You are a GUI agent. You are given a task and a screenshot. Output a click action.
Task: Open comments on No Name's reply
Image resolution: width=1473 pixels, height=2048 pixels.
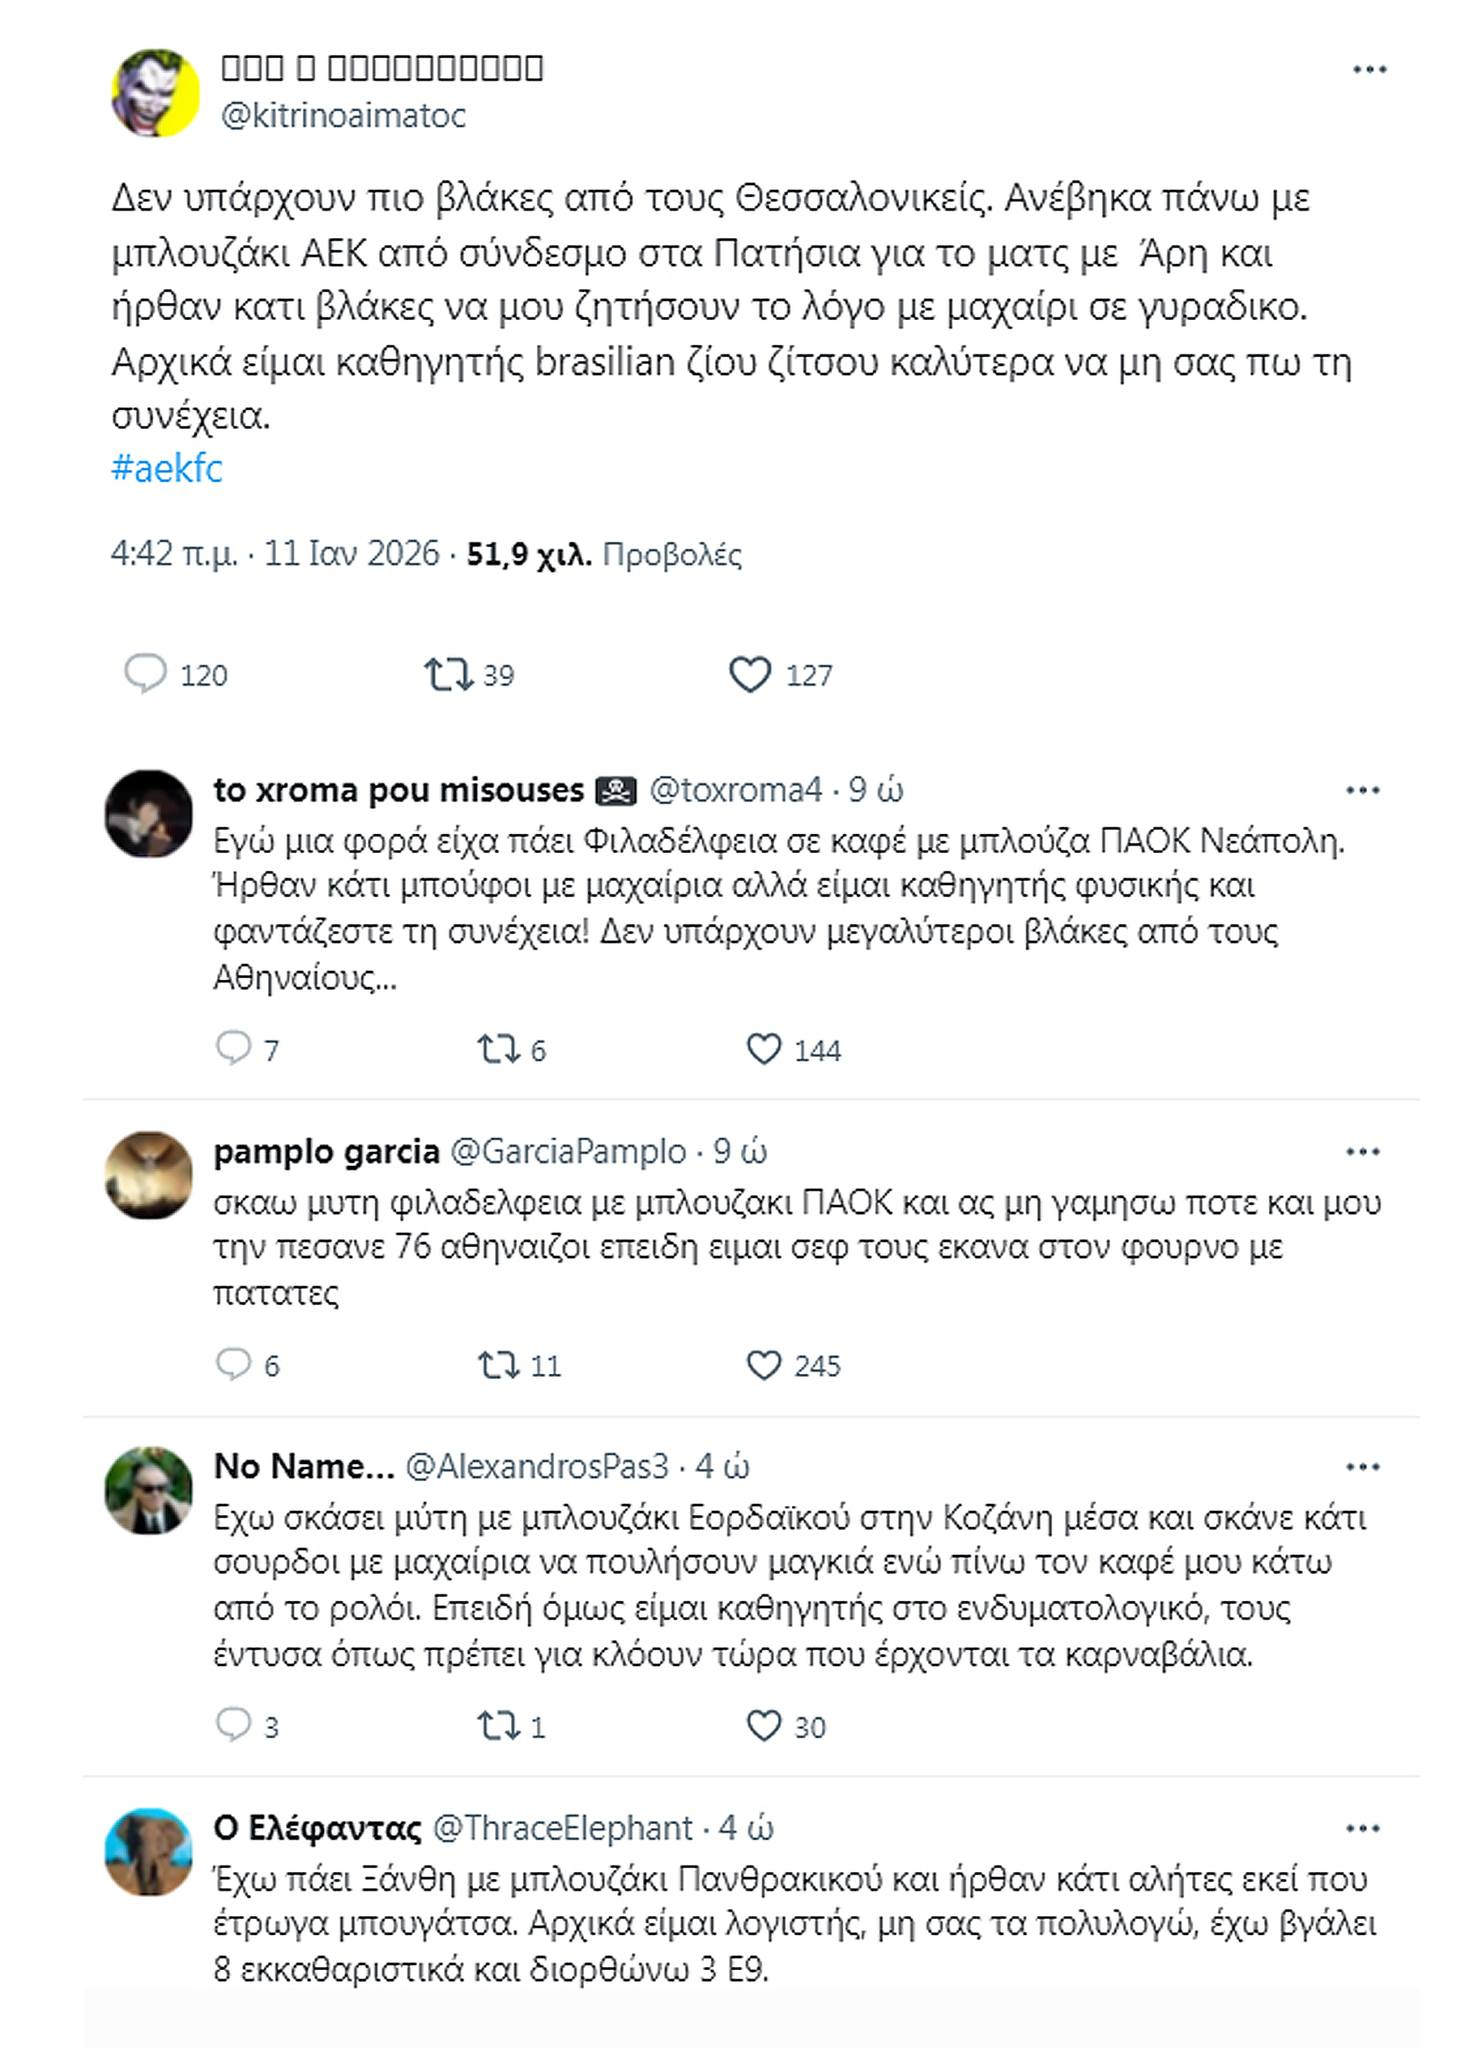pos(234,1726)
